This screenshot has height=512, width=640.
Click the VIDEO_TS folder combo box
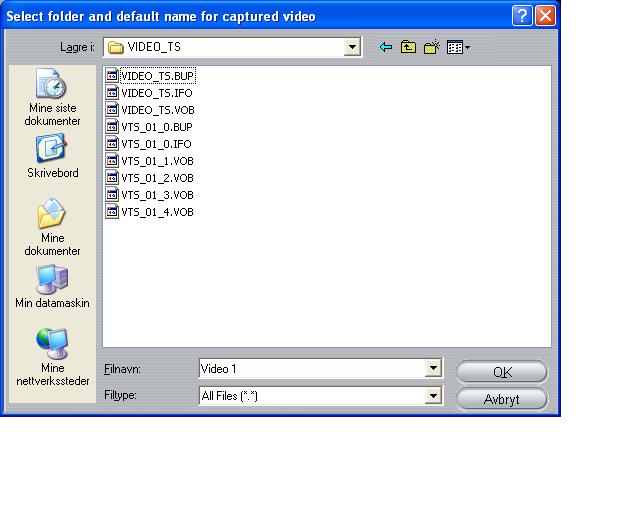232,47
